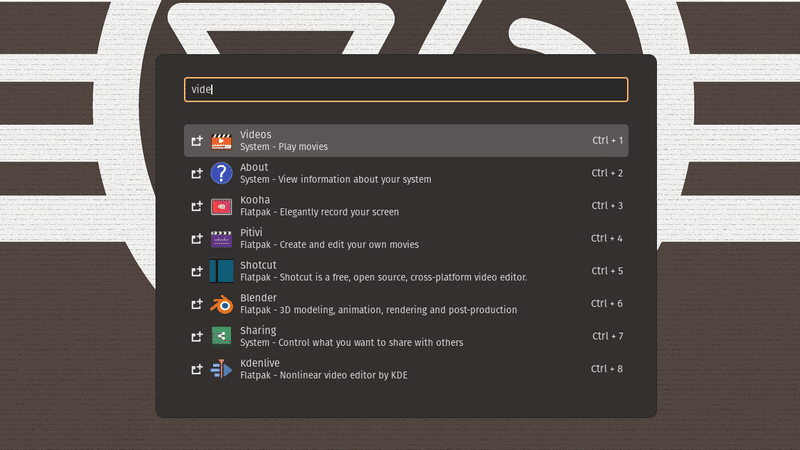Click the Blender logo icon
The height and width of the screenshot is (450, 800).
221,304
